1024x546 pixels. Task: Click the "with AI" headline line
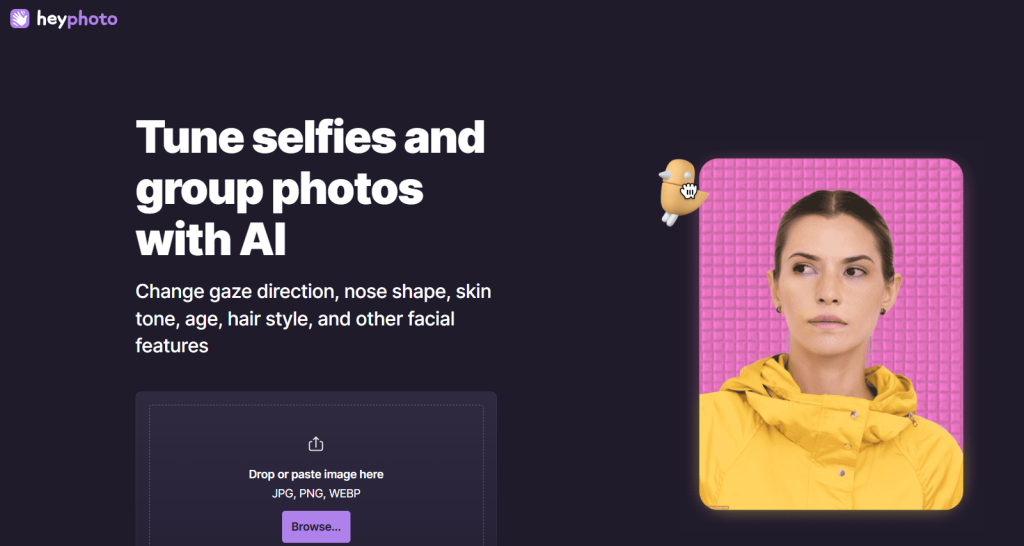[211, 239]
